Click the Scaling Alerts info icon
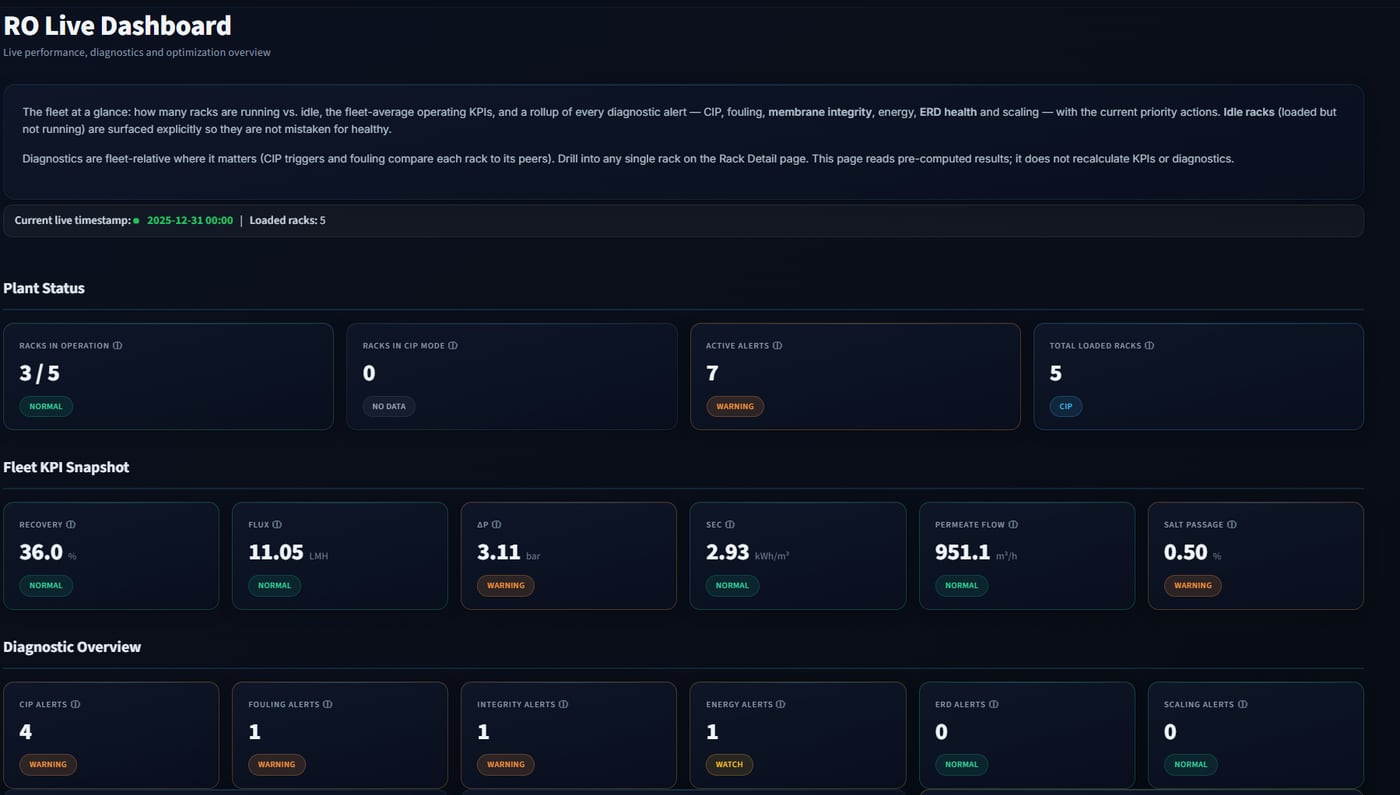 point(1243,705)
